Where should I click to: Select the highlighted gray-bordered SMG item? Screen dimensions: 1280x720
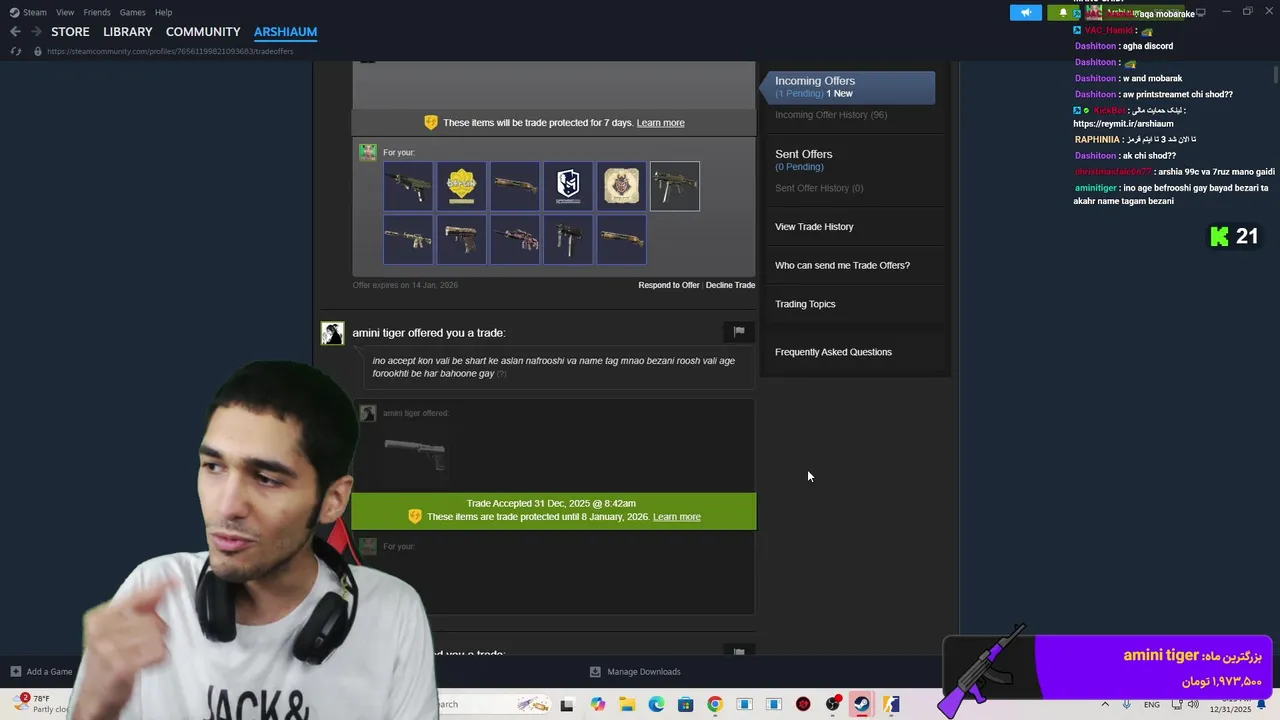click(675, 186)
